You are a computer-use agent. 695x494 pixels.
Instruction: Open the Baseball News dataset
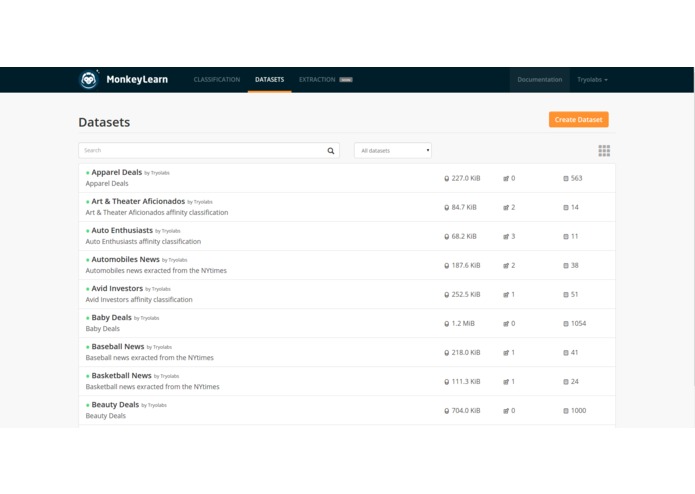coord(118,346)
